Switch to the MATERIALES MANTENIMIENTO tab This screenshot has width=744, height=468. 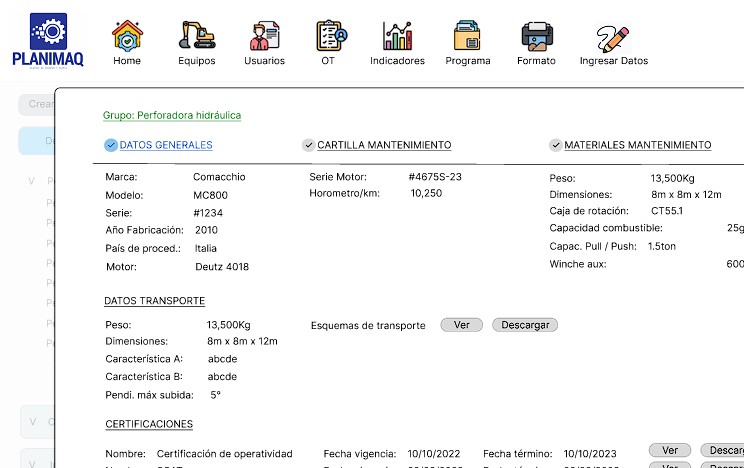pyautogui.click(x=637, y=145)
